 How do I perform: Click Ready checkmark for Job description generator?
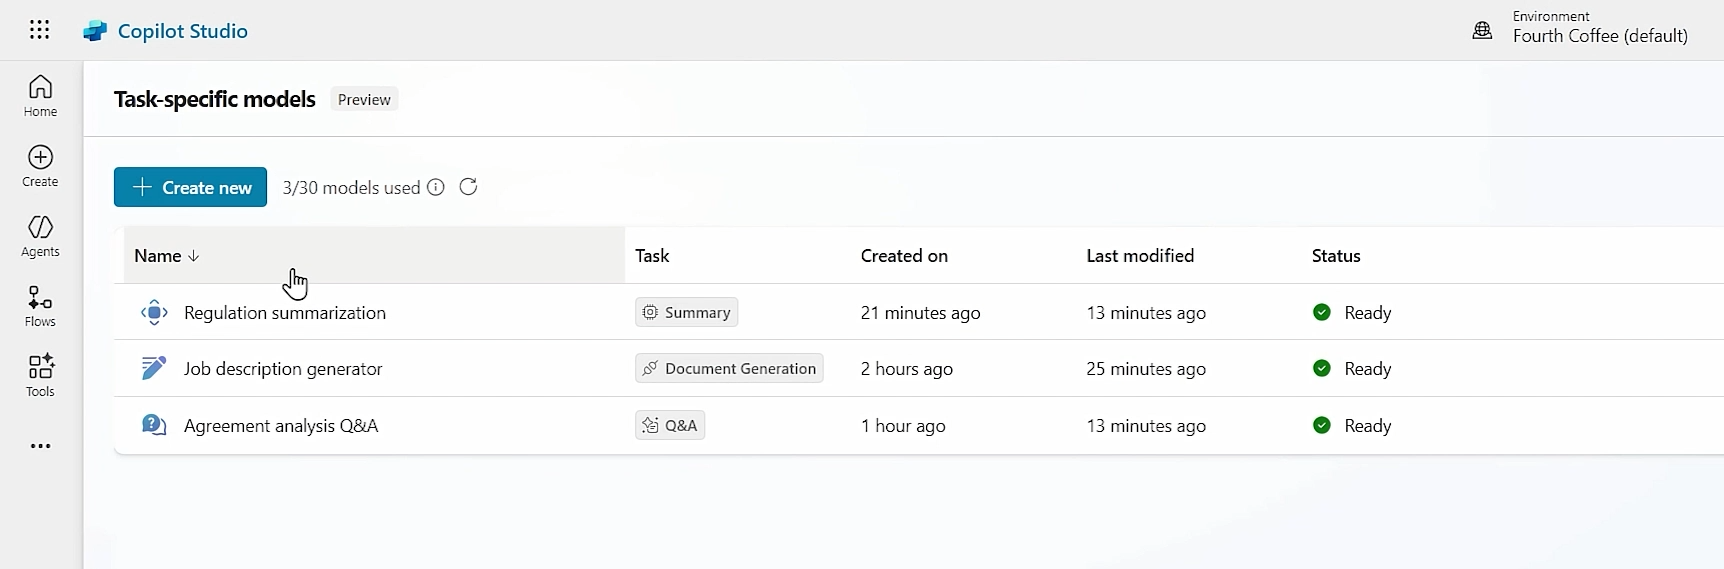click(x=1322, y=368)
